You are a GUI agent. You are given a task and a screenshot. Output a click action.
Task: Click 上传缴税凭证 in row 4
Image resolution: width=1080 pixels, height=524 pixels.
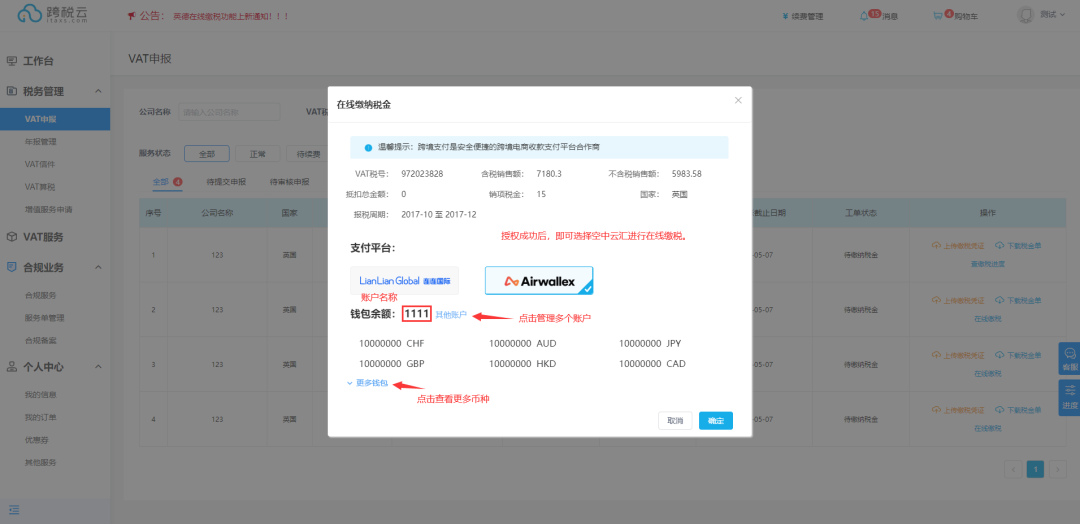tap(958, 410)
